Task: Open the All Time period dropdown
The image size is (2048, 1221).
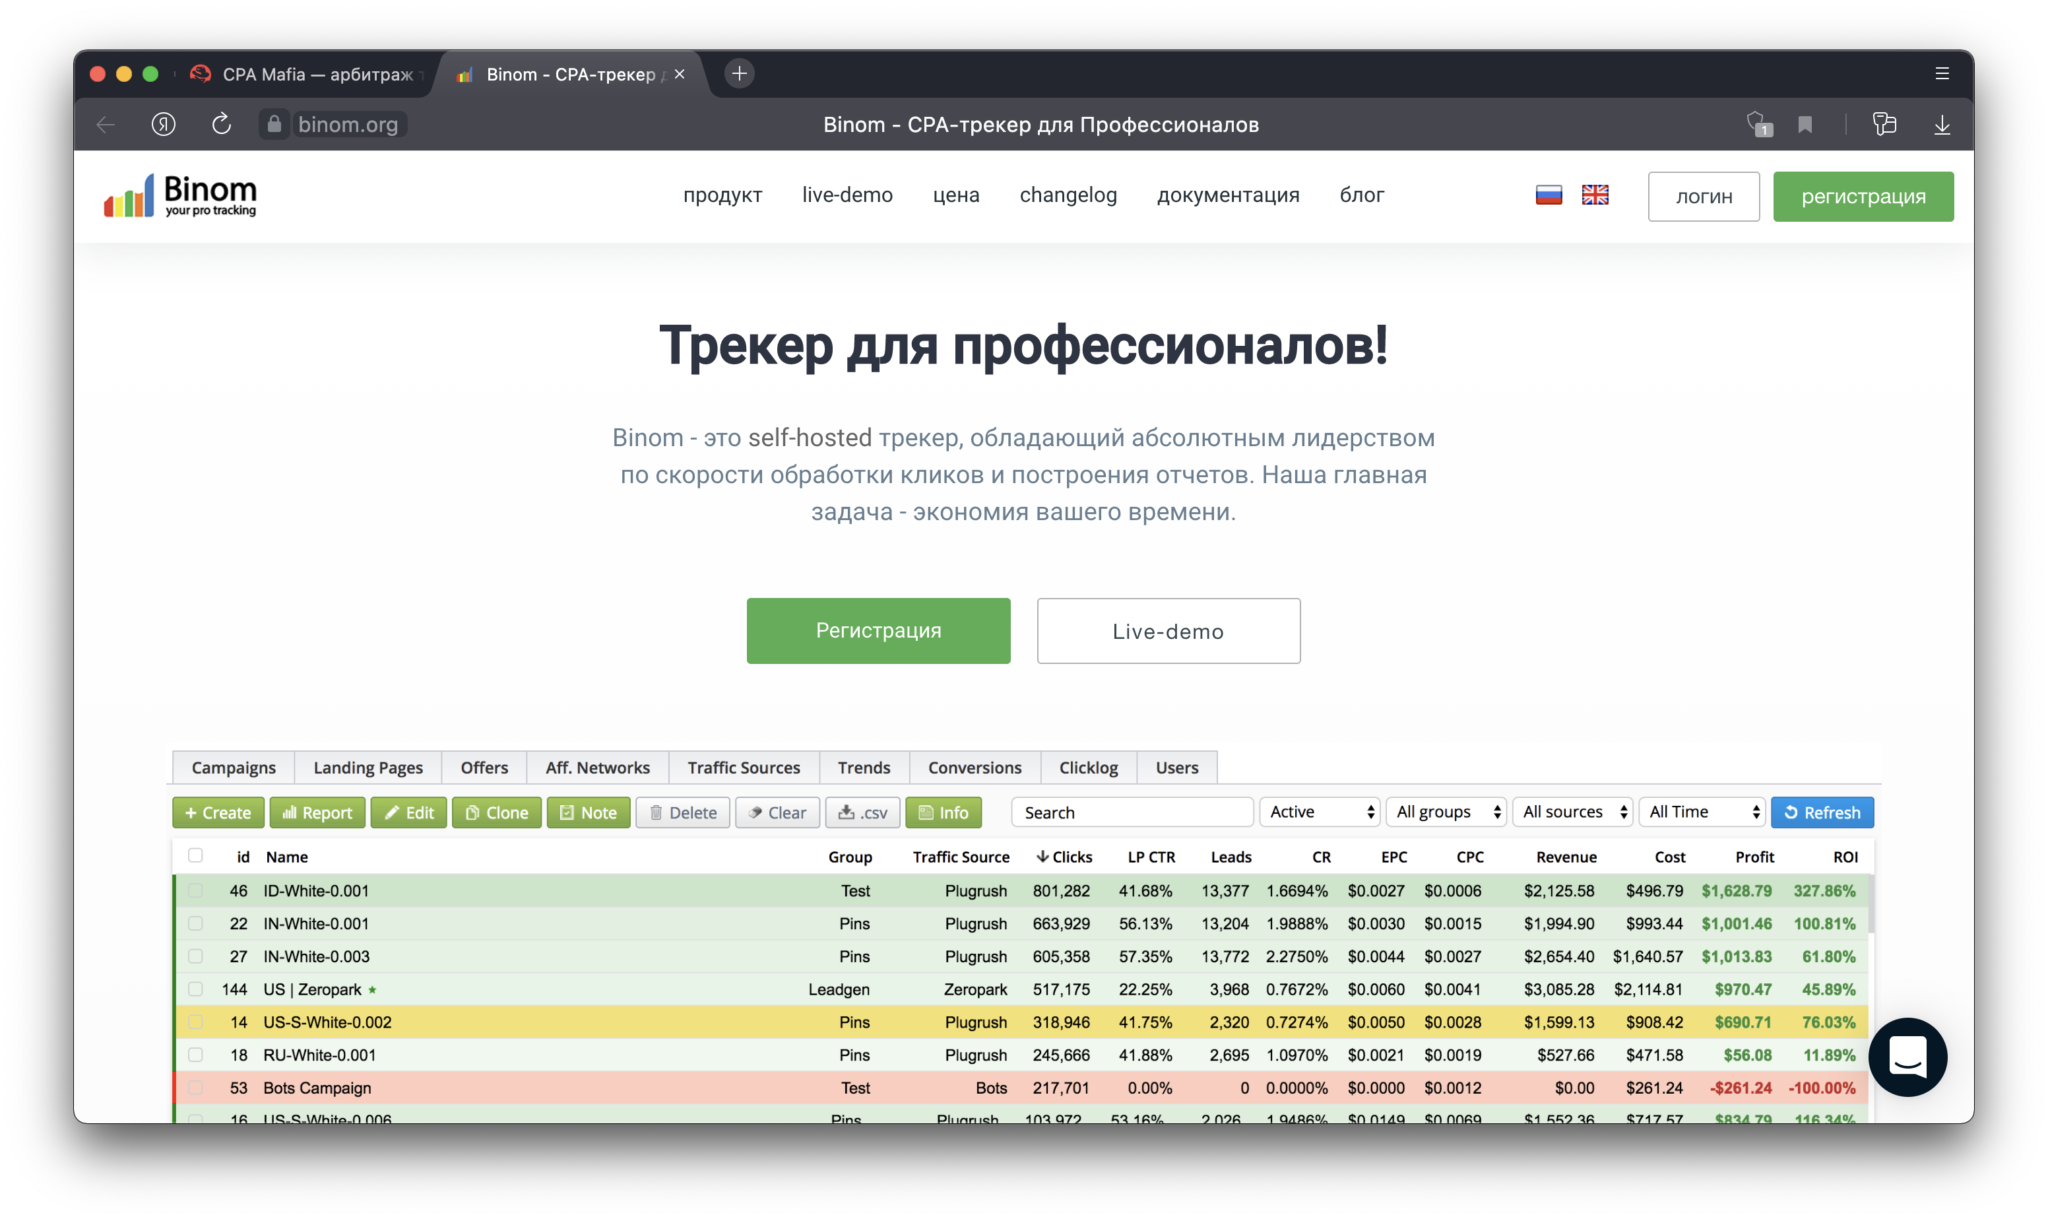Action: [x=1702, y=812]
